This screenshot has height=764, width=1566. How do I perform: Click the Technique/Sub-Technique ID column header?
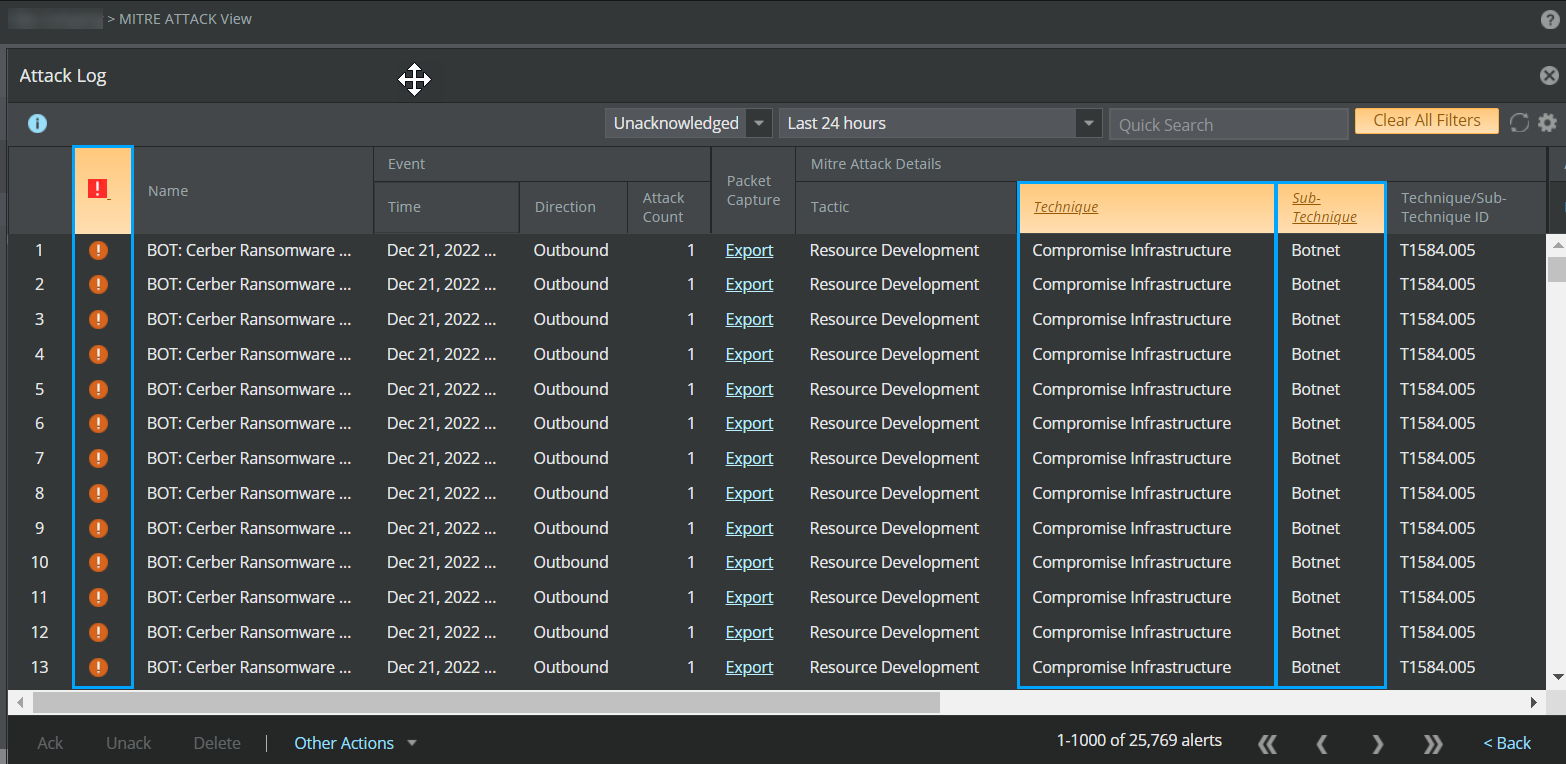(1466, 207)
